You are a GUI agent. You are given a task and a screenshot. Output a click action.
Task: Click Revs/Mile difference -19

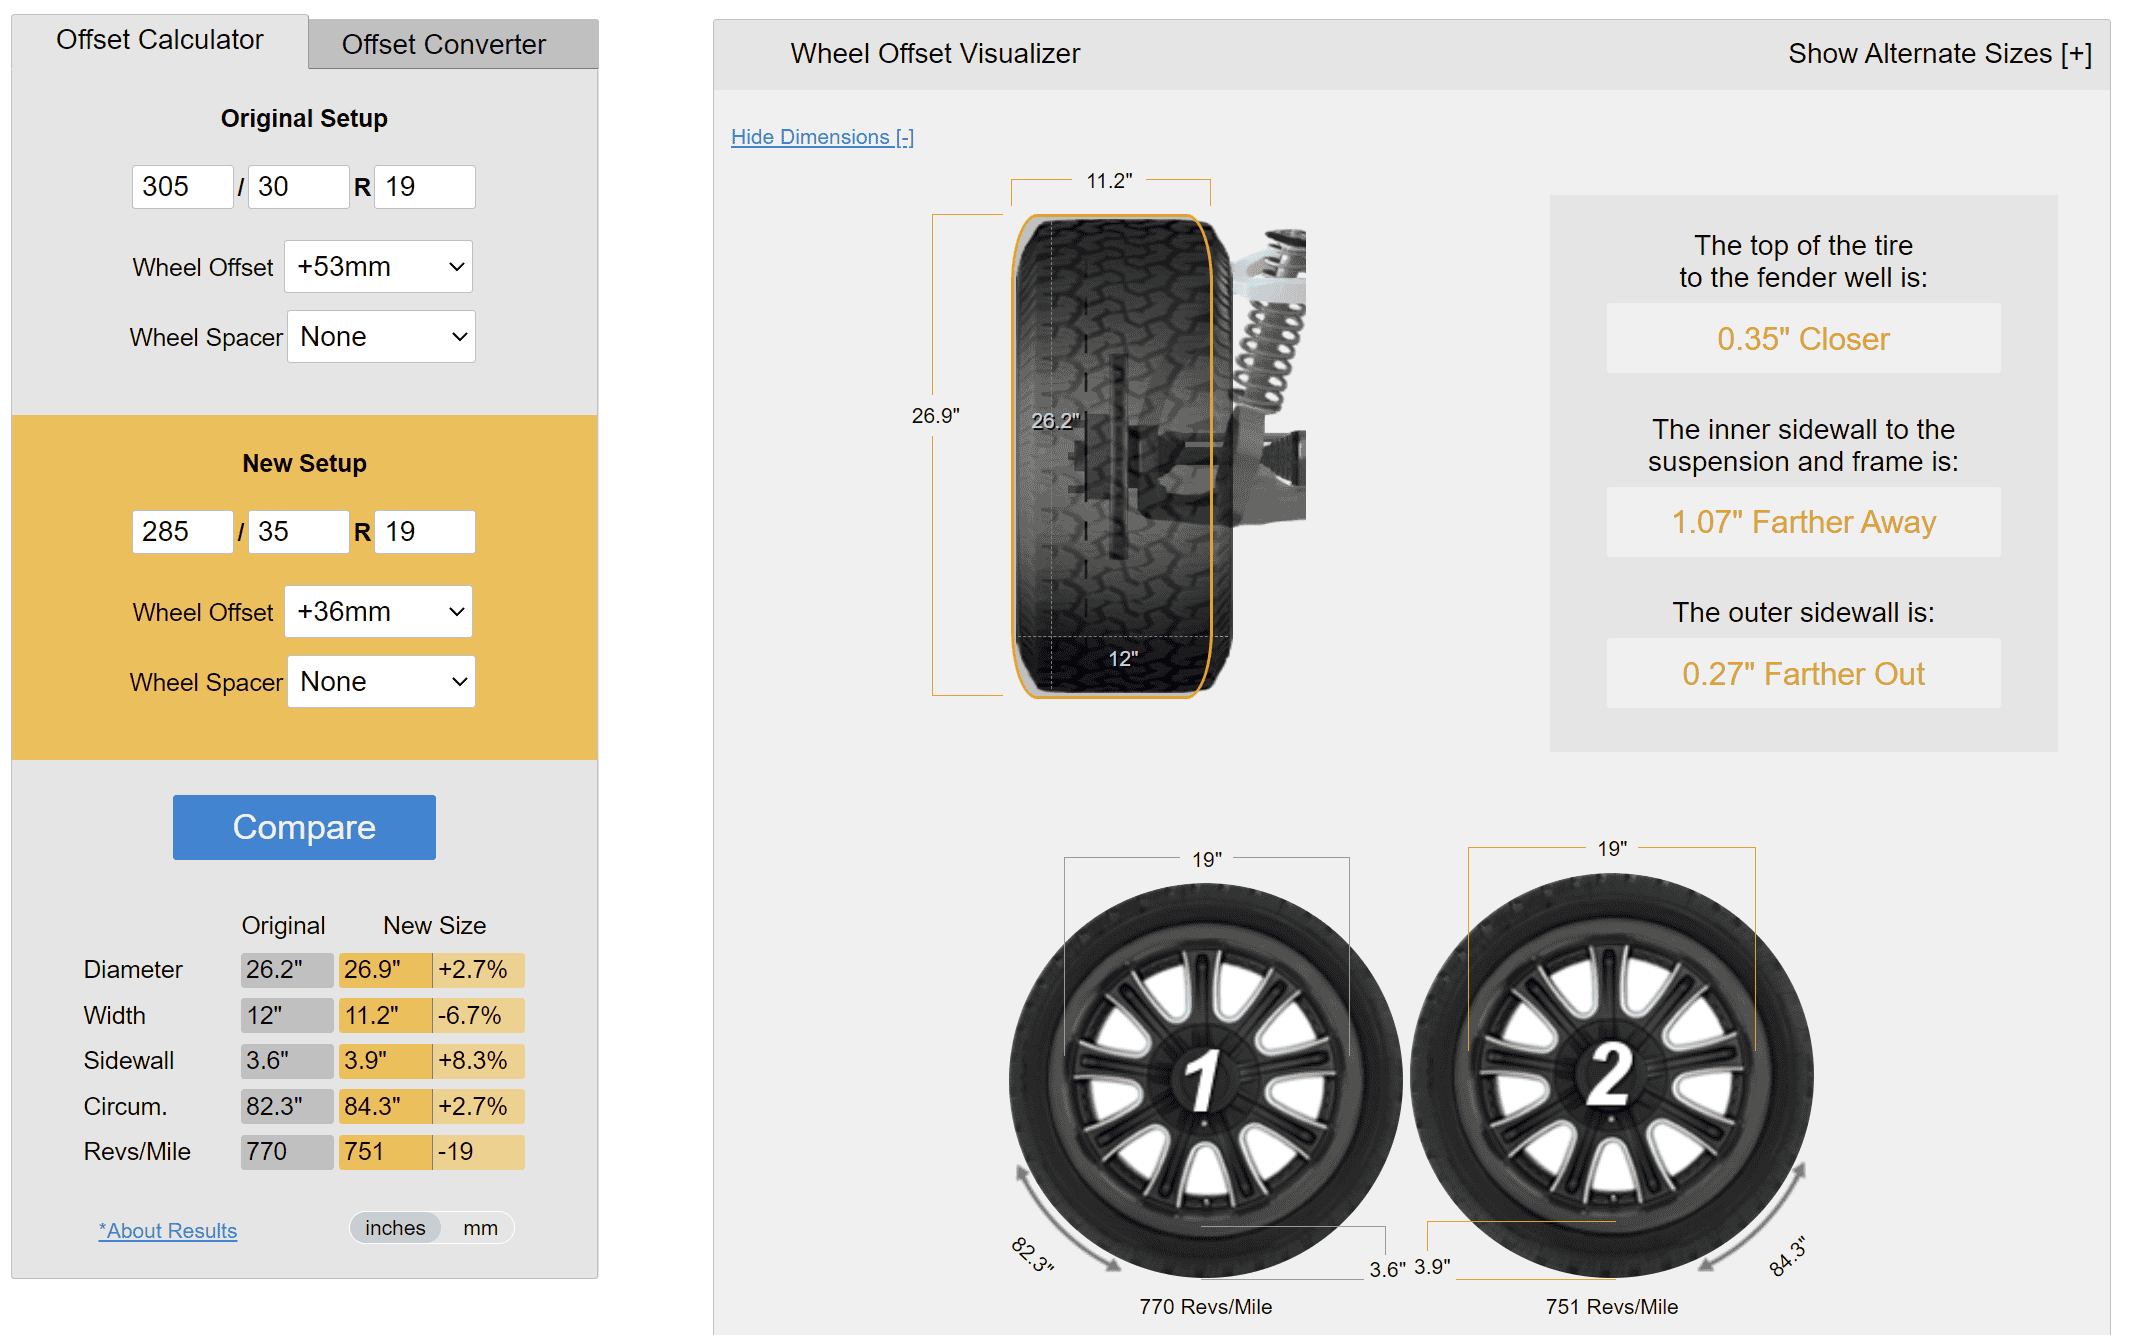click(x=479, y=1152)
